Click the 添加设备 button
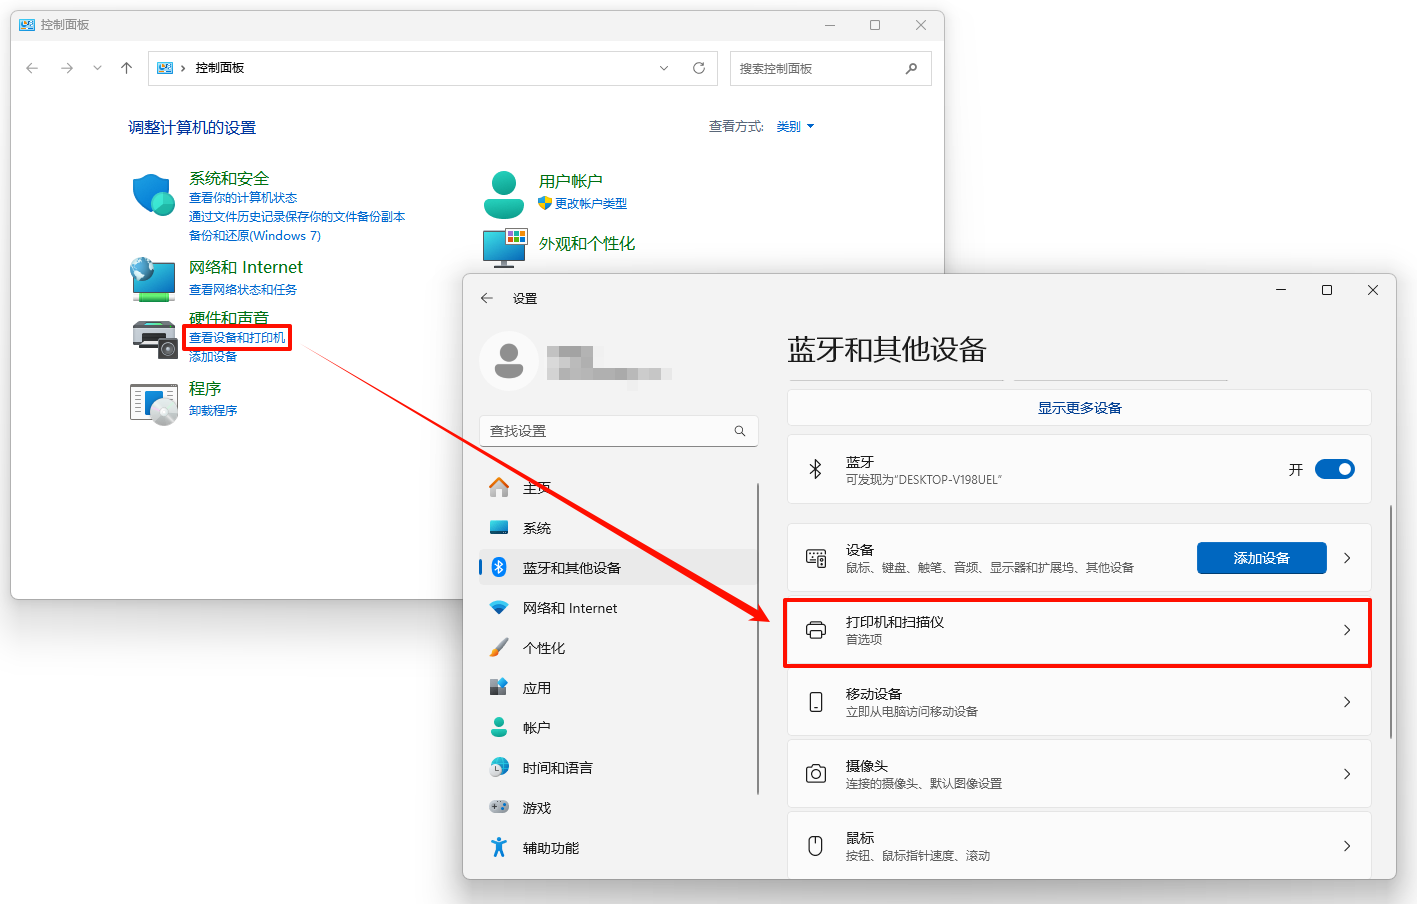 pos(1261,558)
